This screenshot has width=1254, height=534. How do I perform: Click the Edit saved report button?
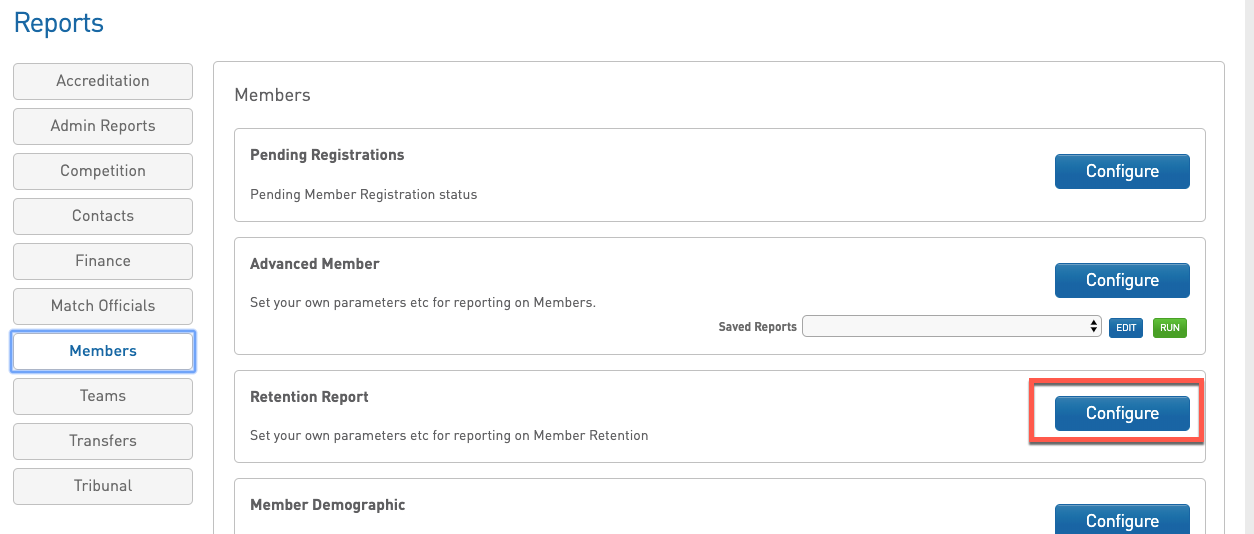tap(1126, 327)
